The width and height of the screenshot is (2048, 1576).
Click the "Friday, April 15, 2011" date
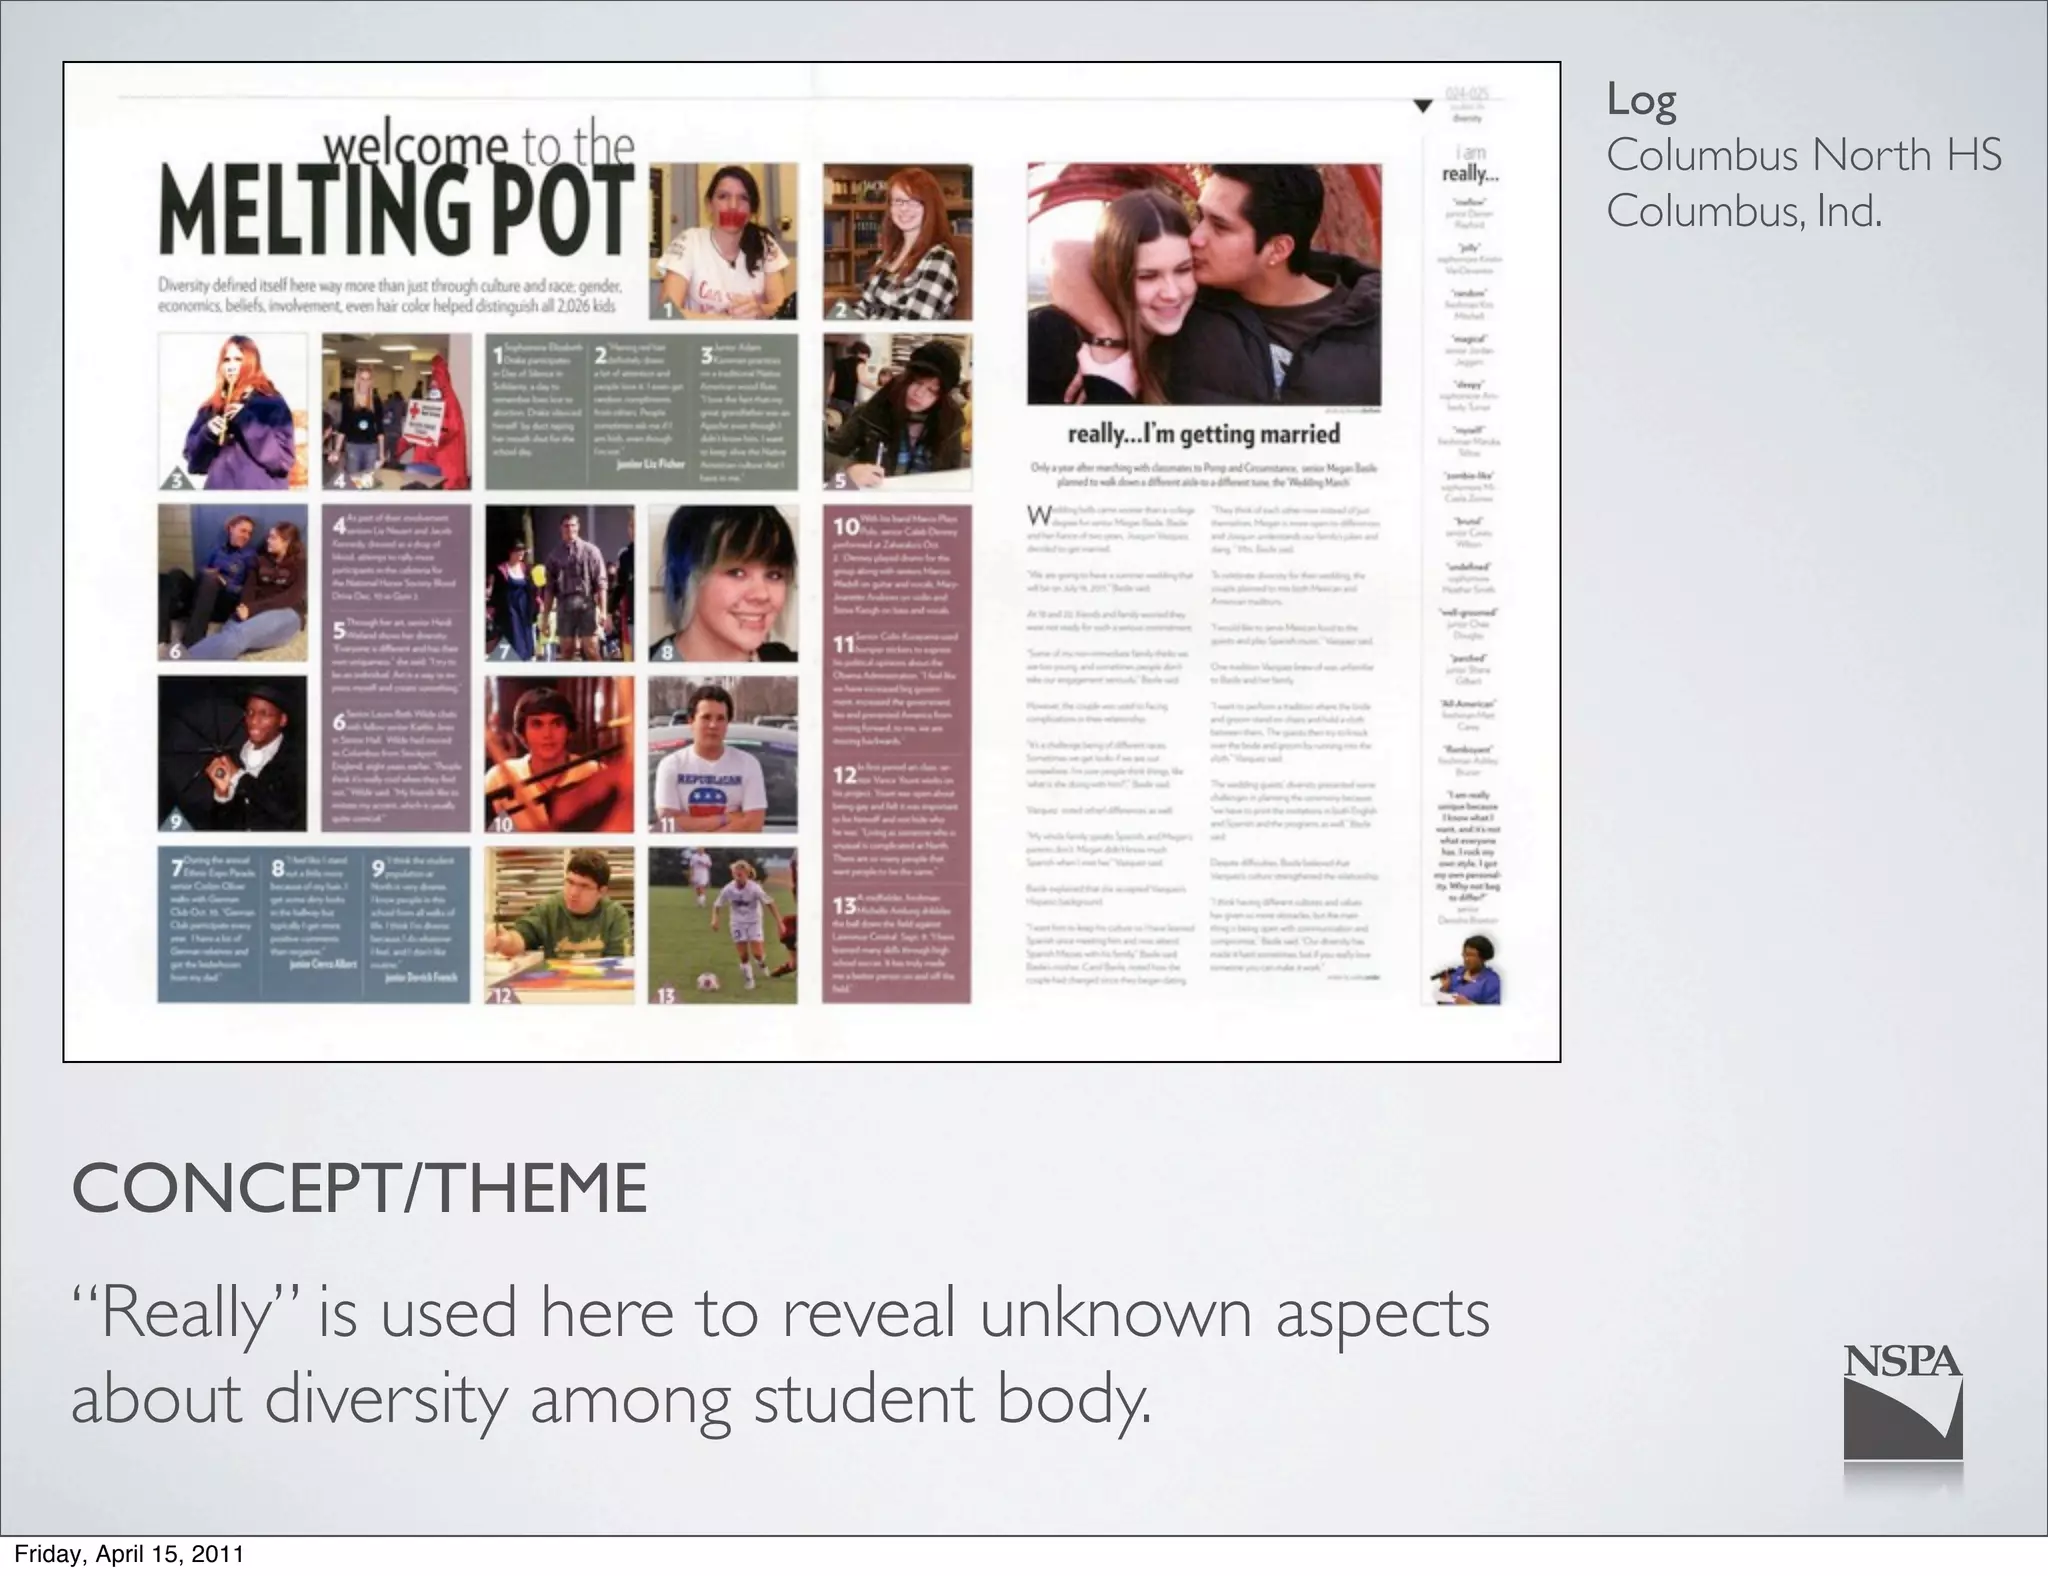[129, 1554]
